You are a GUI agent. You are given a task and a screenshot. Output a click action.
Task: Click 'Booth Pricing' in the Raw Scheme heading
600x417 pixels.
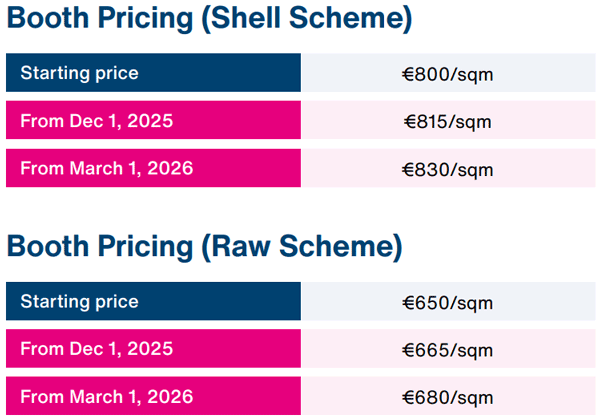(x=98, y=246)
